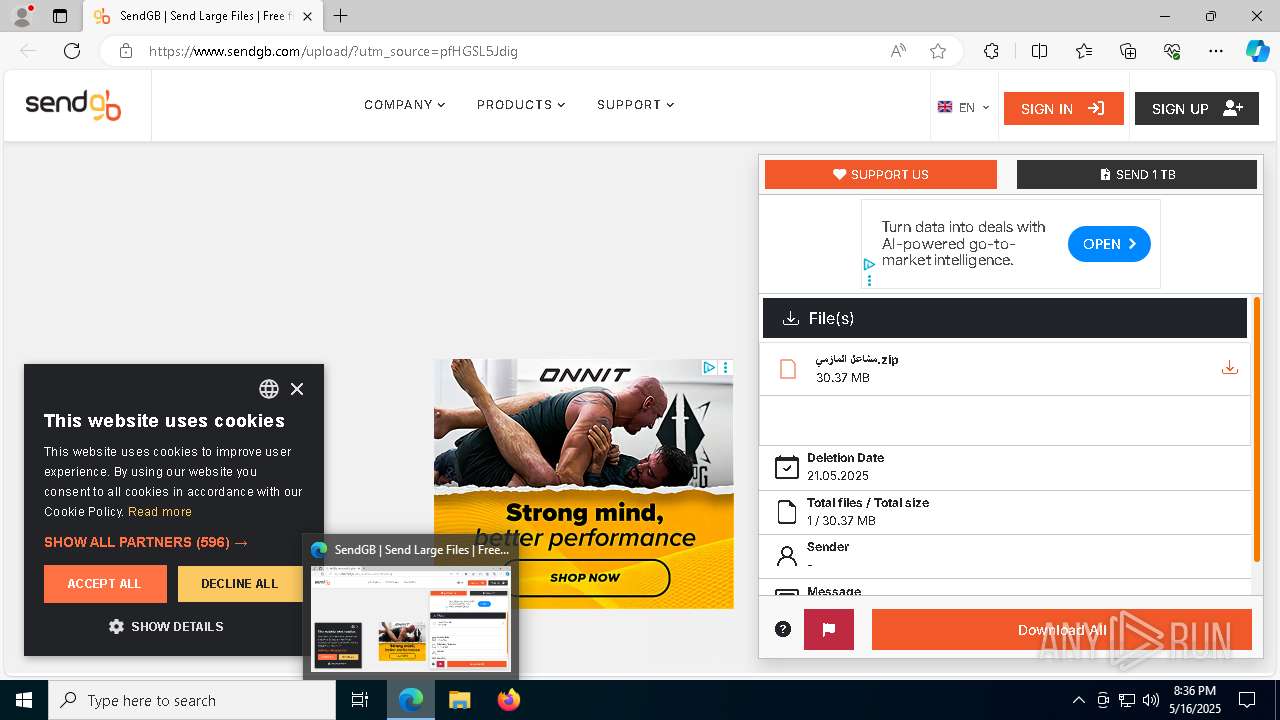
Task: Refresh the page
Action: click(72, 51)
